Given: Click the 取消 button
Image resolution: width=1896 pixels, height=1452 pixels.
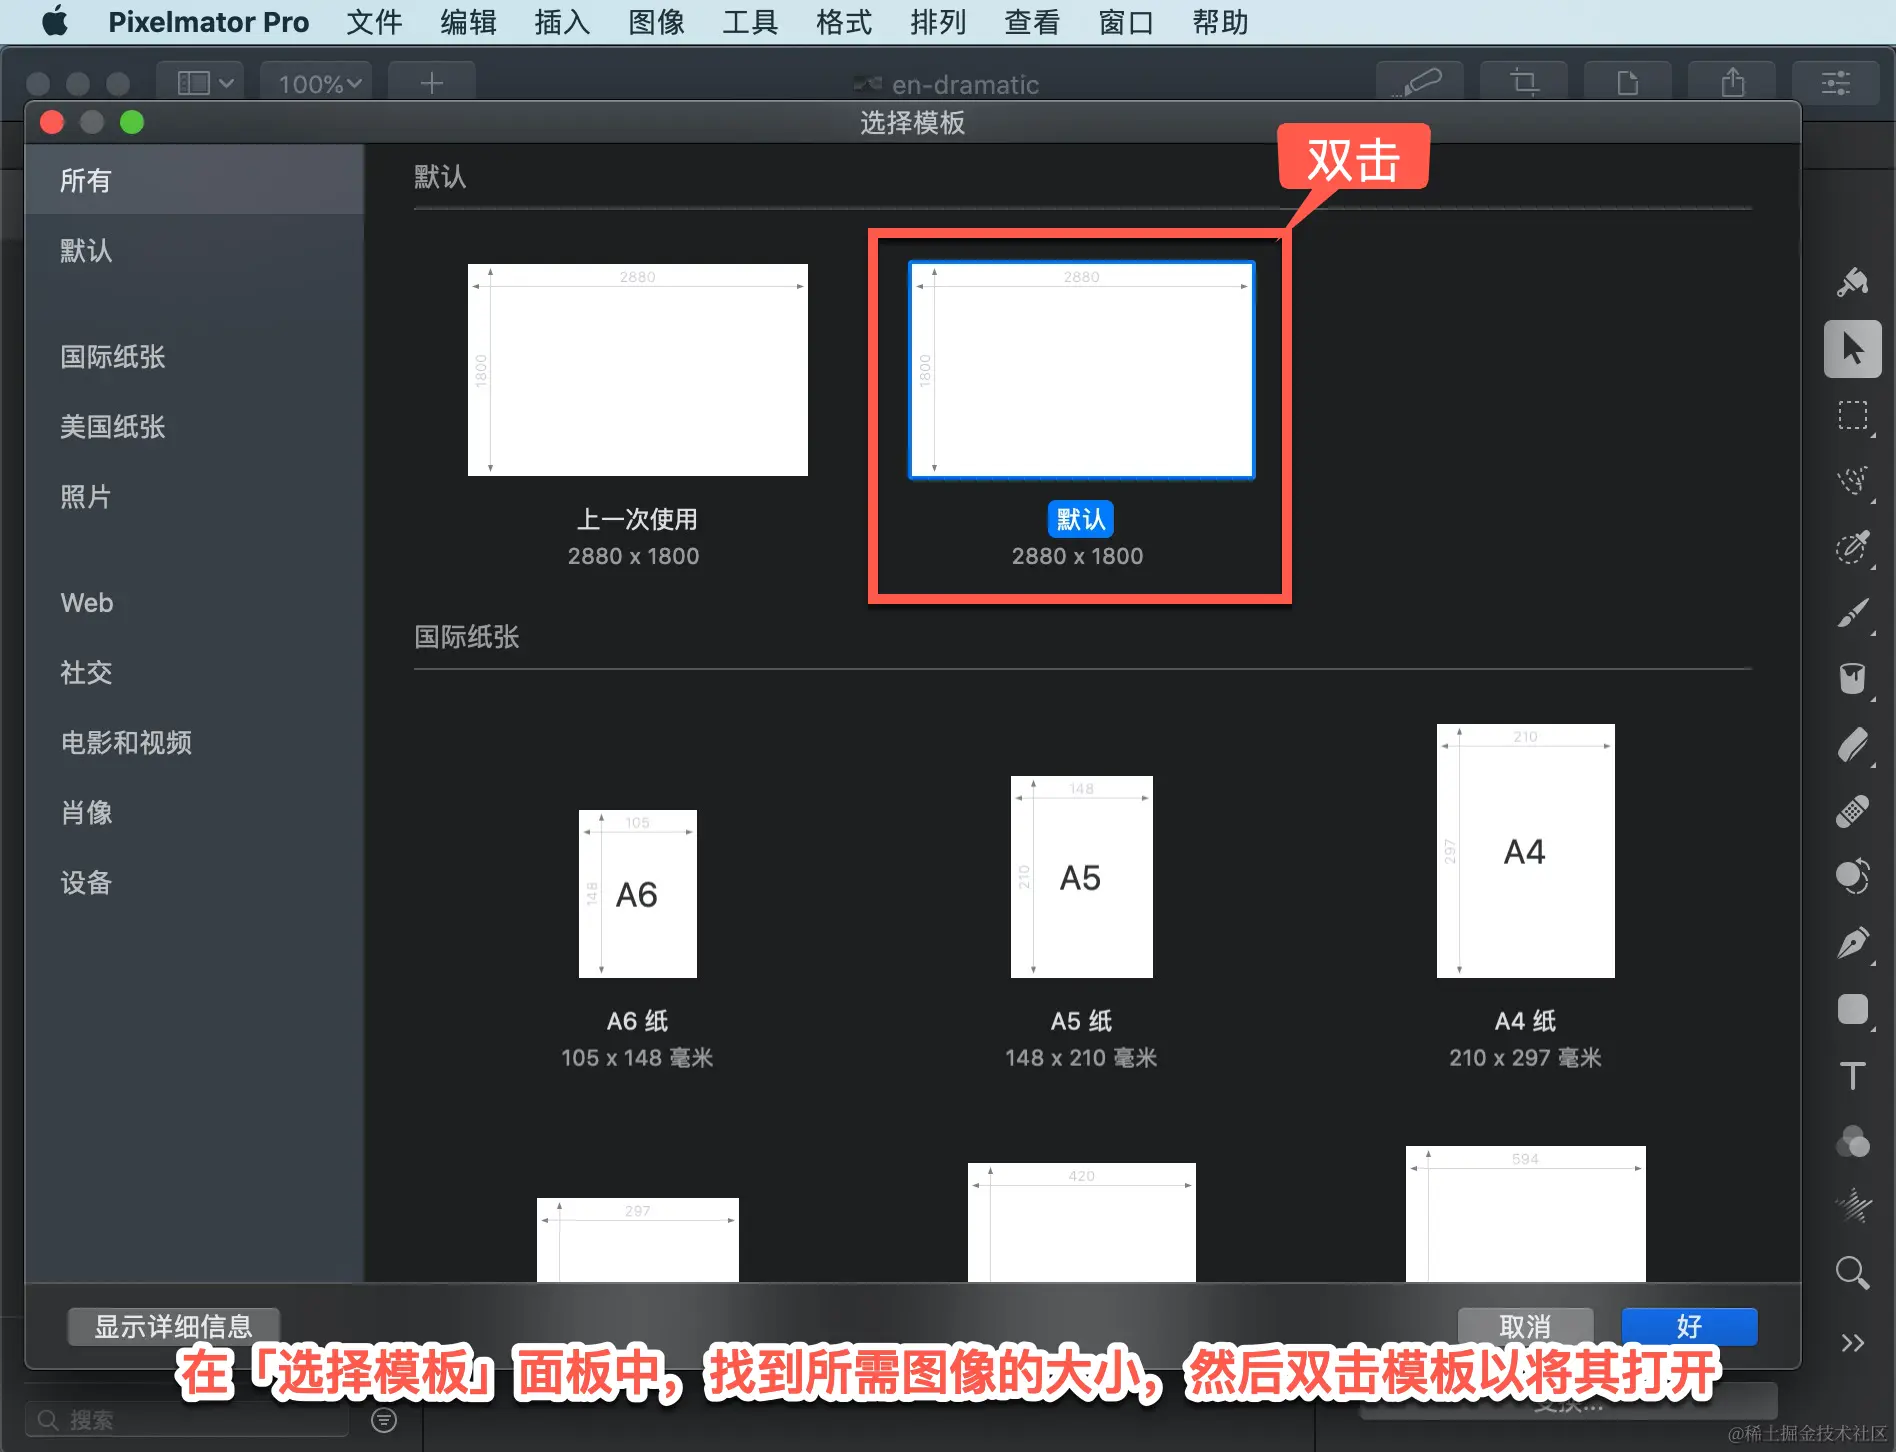Looking at the screenshot, I should [x=1525, y=1326].
